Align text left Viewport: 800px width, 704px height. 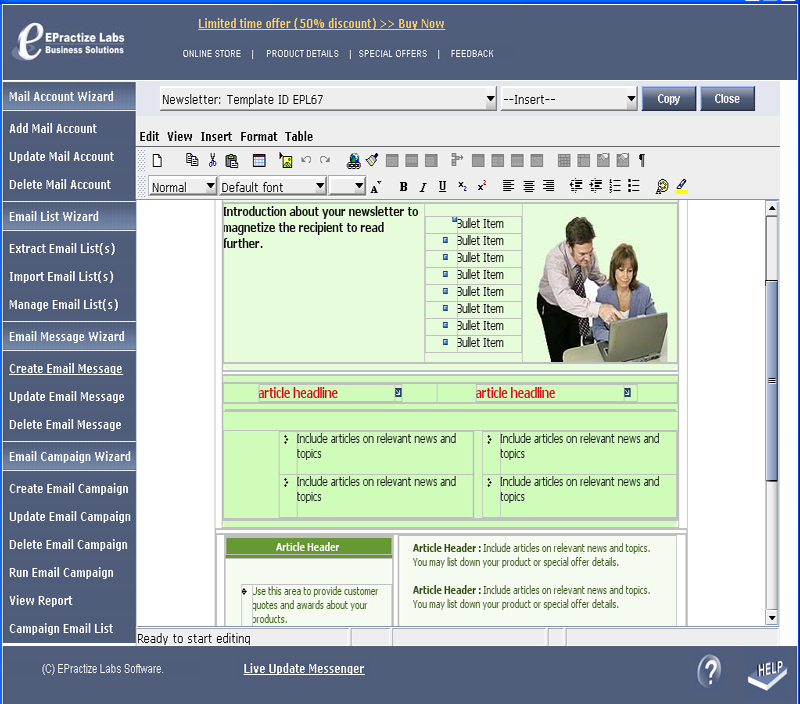pos(508,186)
